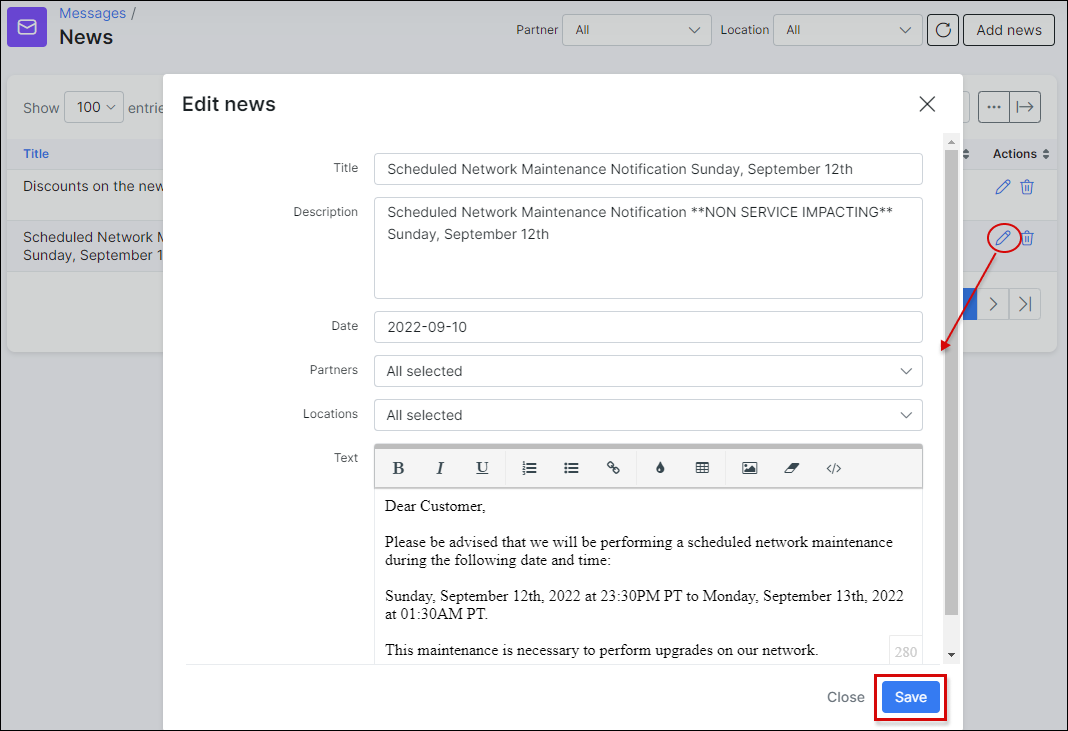
Task: Click the dialog's vertical scrollbar
Action: click(952, 382)
